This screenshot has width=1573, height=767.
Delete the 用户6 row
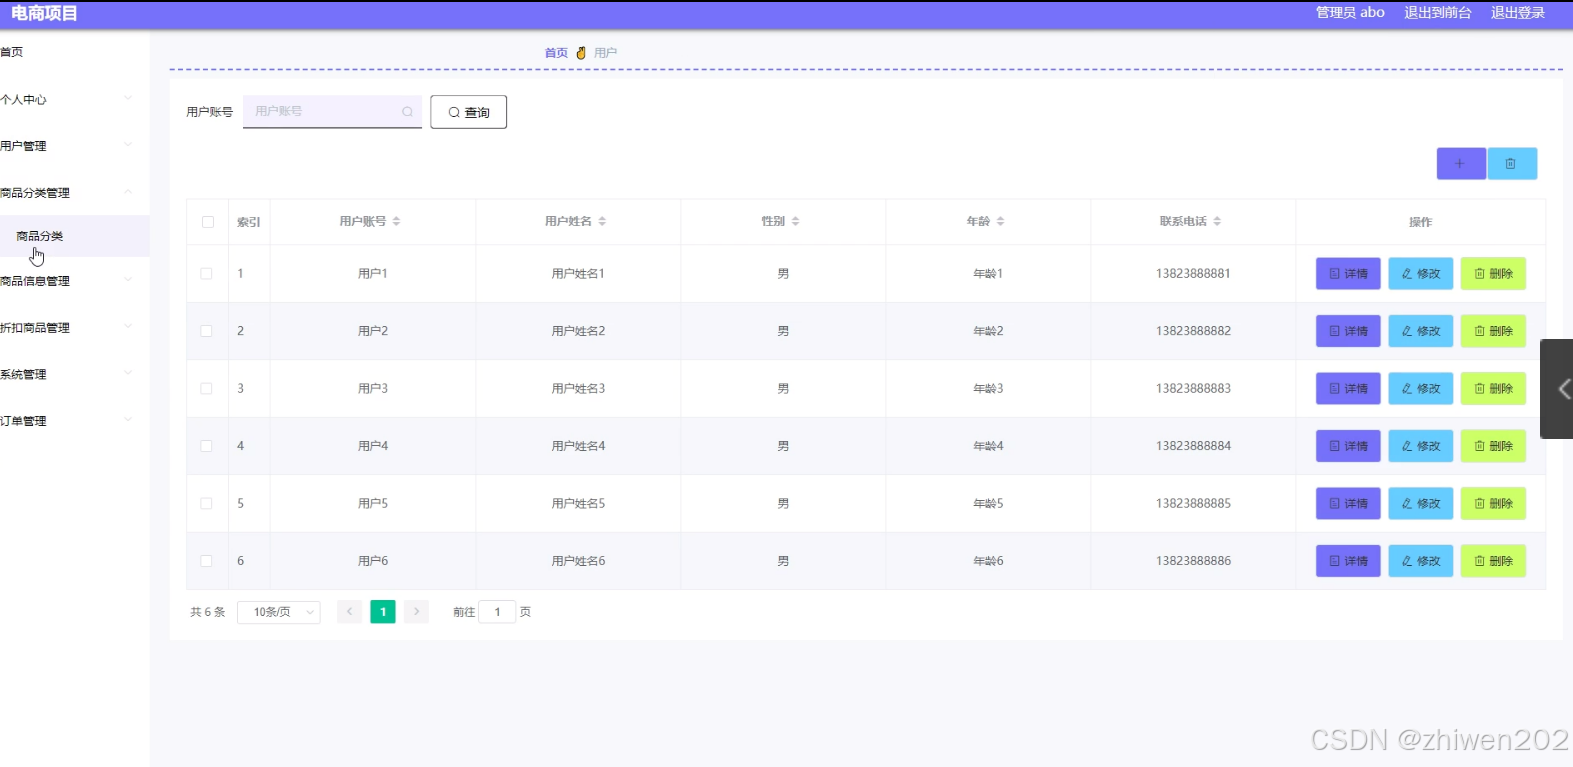click(x=1493, y=561)
